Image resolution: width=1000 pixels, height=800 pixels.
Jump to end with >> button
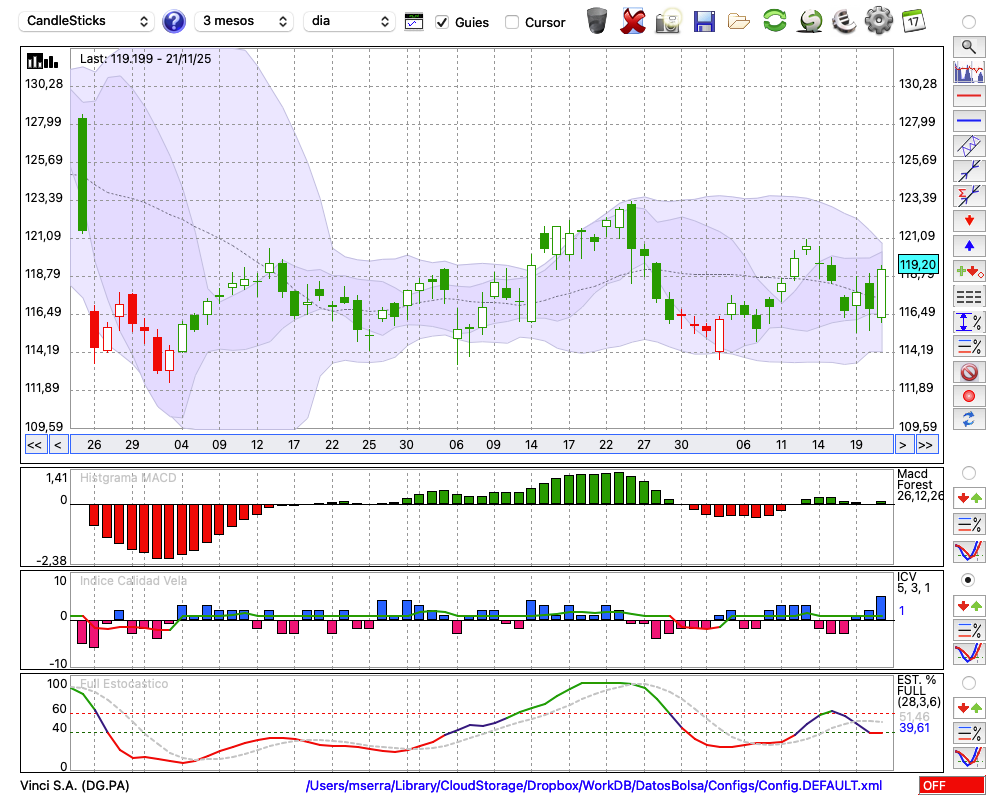click(928, 445)
